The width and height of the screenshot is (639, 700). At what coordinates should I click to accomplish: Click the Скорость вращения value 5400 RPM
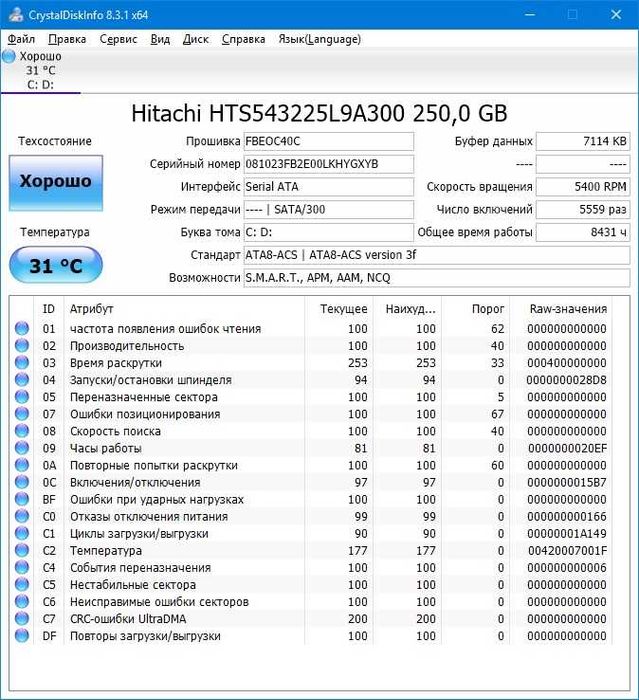583,187
